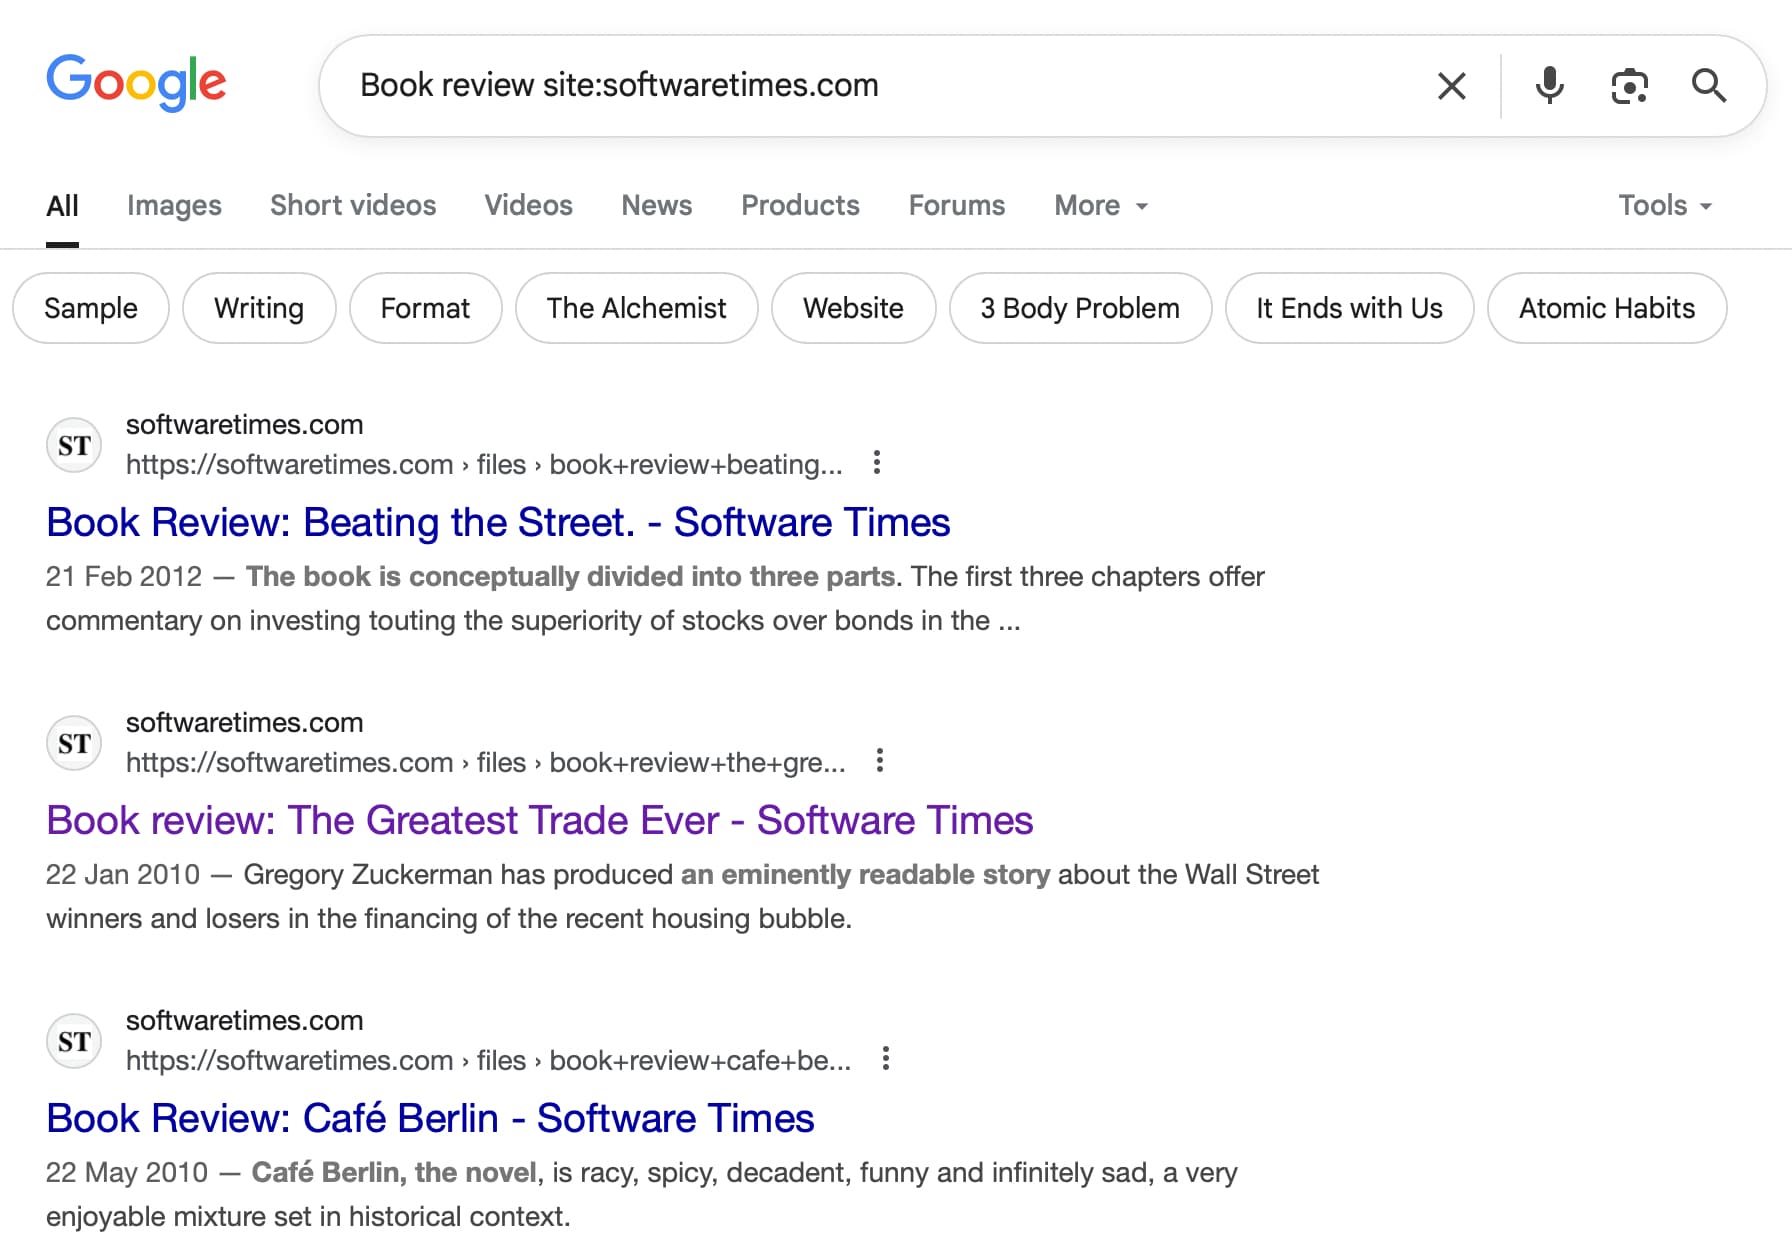Open Book Review: Beating the Street link

click(x=498, y=522)
